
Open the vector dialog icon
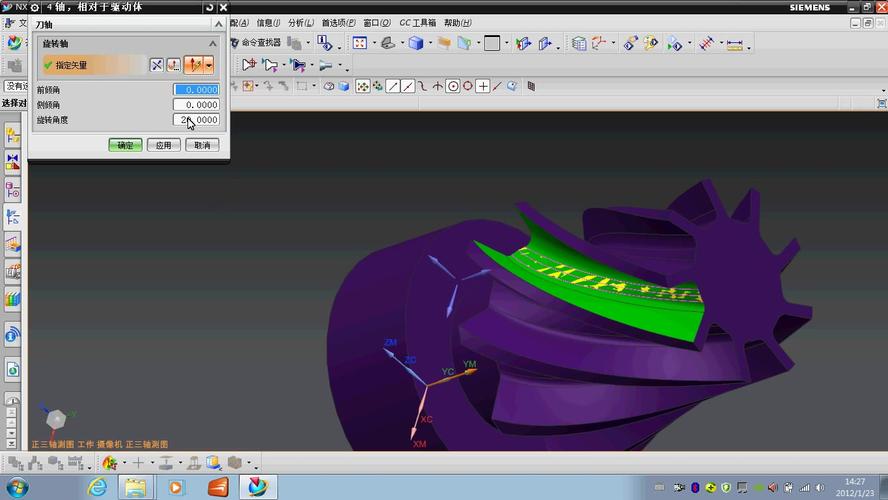[x=174, y=65]
